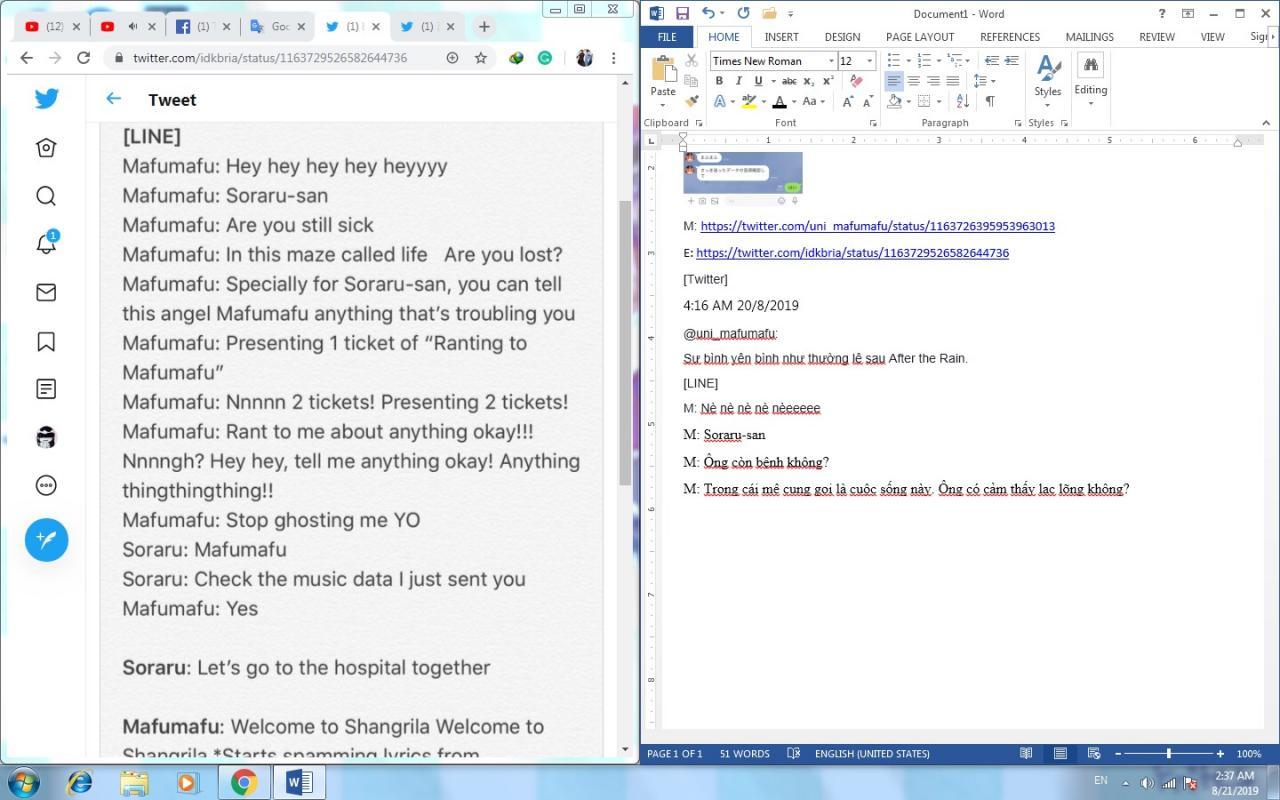Switch to Web Layout view in Word
The image size is (1280, 800).
point(1094,753)
